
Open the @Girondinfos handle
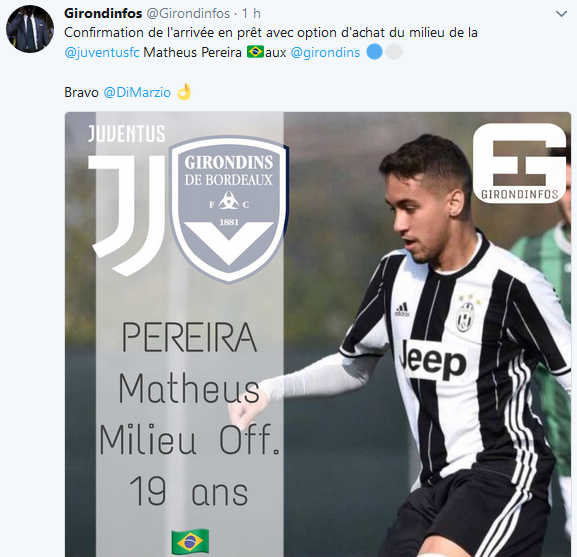188,14
